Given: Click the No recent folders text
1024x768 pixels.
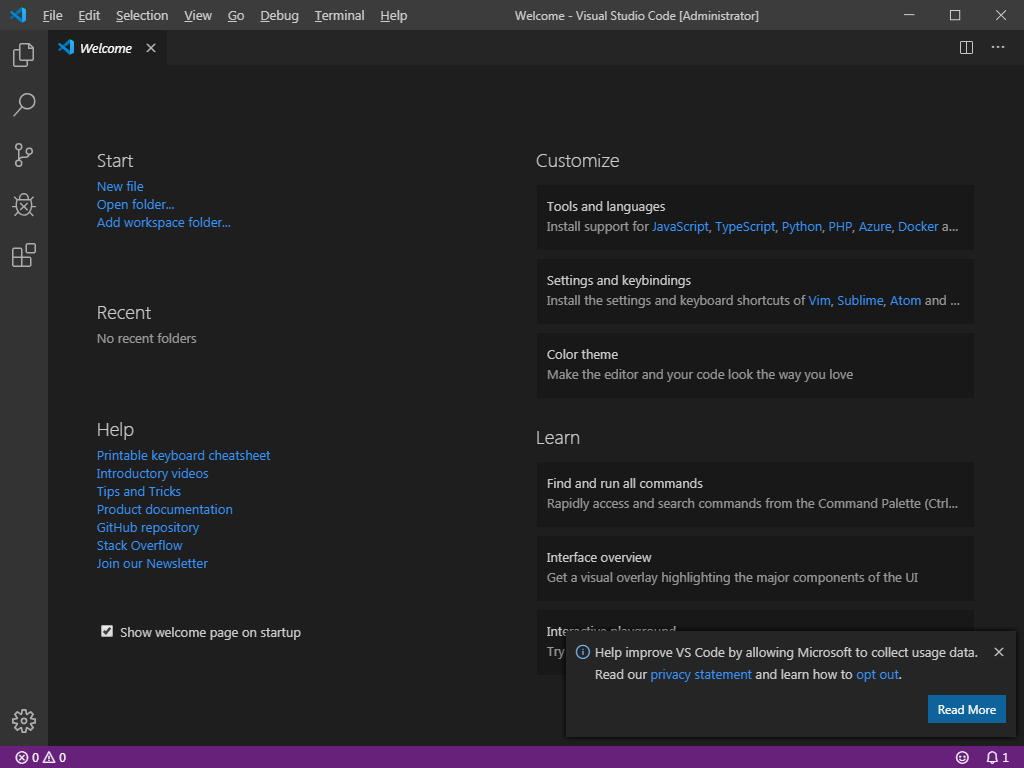Looking at the screenshot, I should point(146,338).
